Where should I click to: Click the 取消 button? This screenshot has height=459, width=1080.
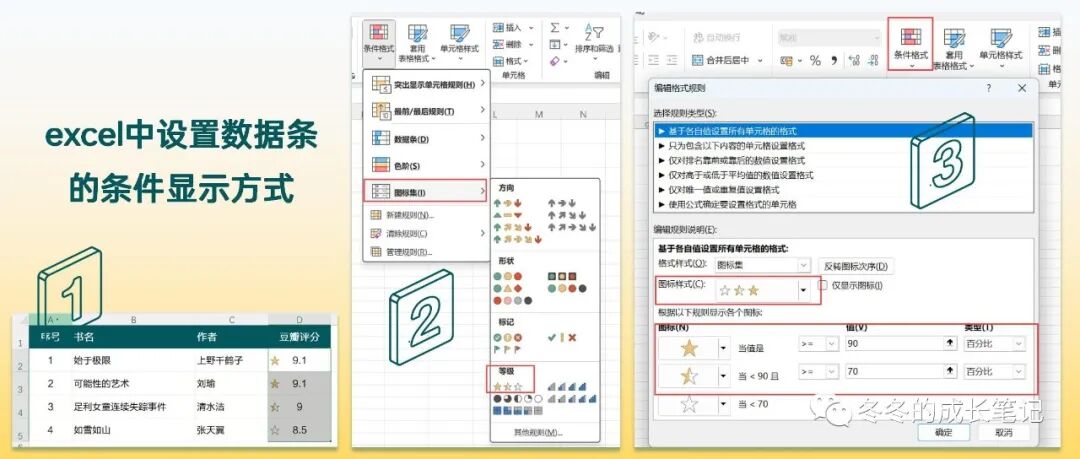pos(1004,432)
